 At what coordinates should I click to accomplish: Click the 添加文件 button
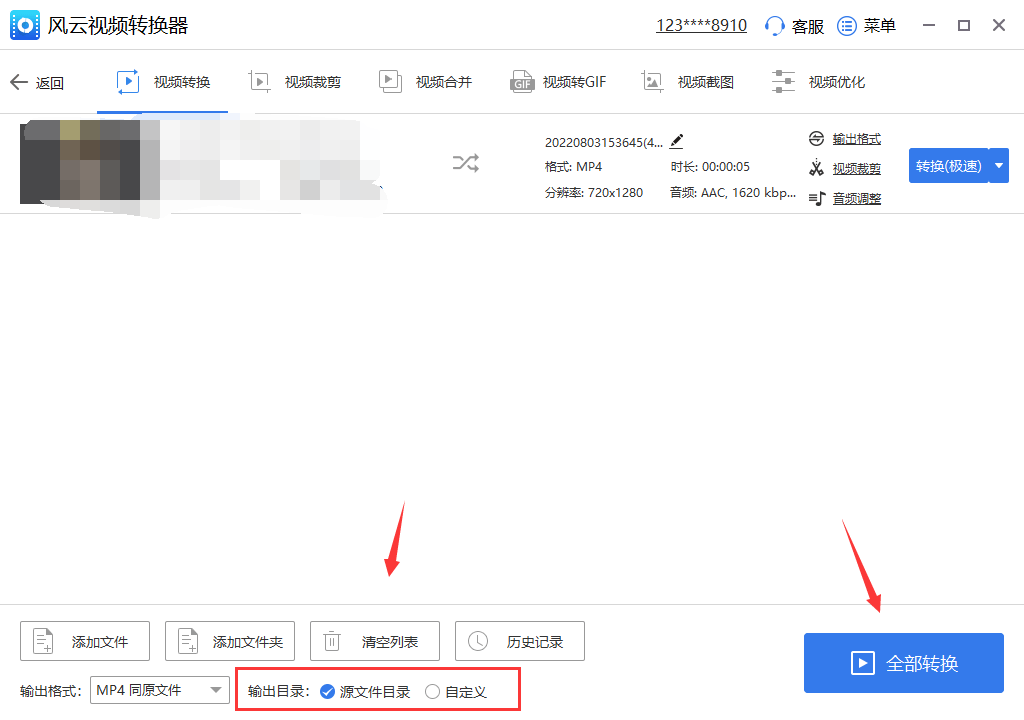85,642
